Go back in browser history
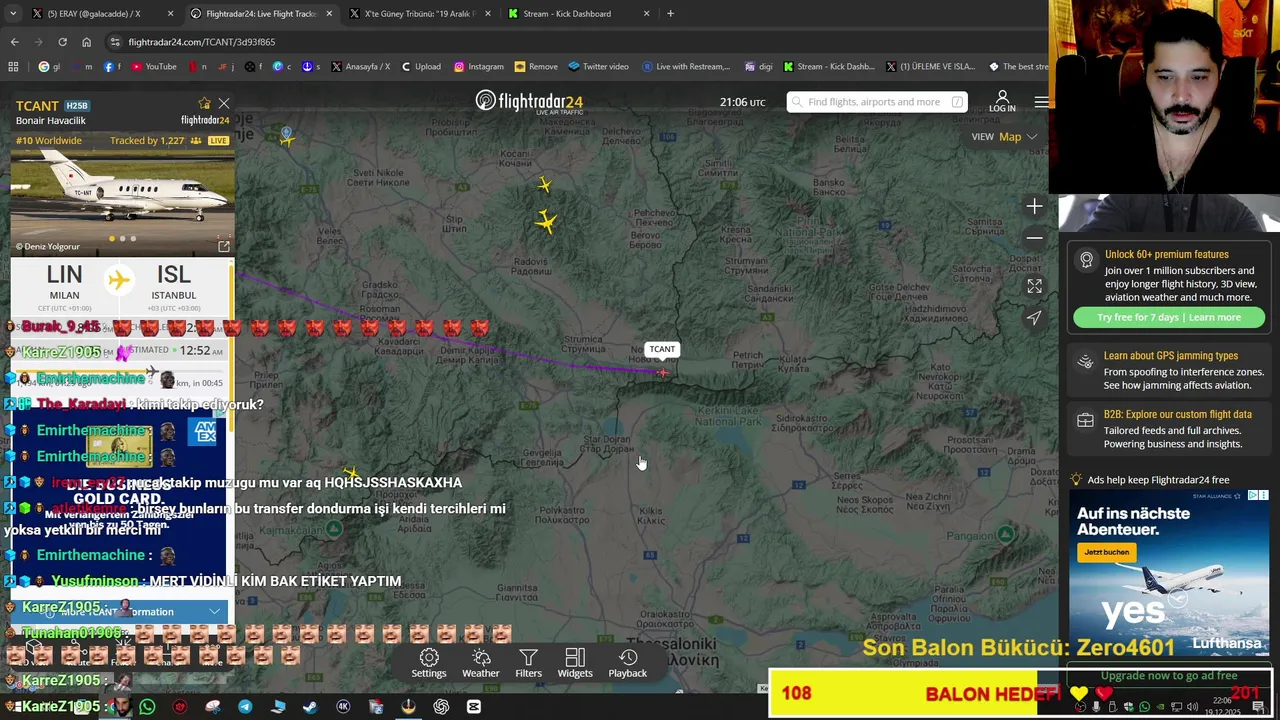 (x=14, y=42)
